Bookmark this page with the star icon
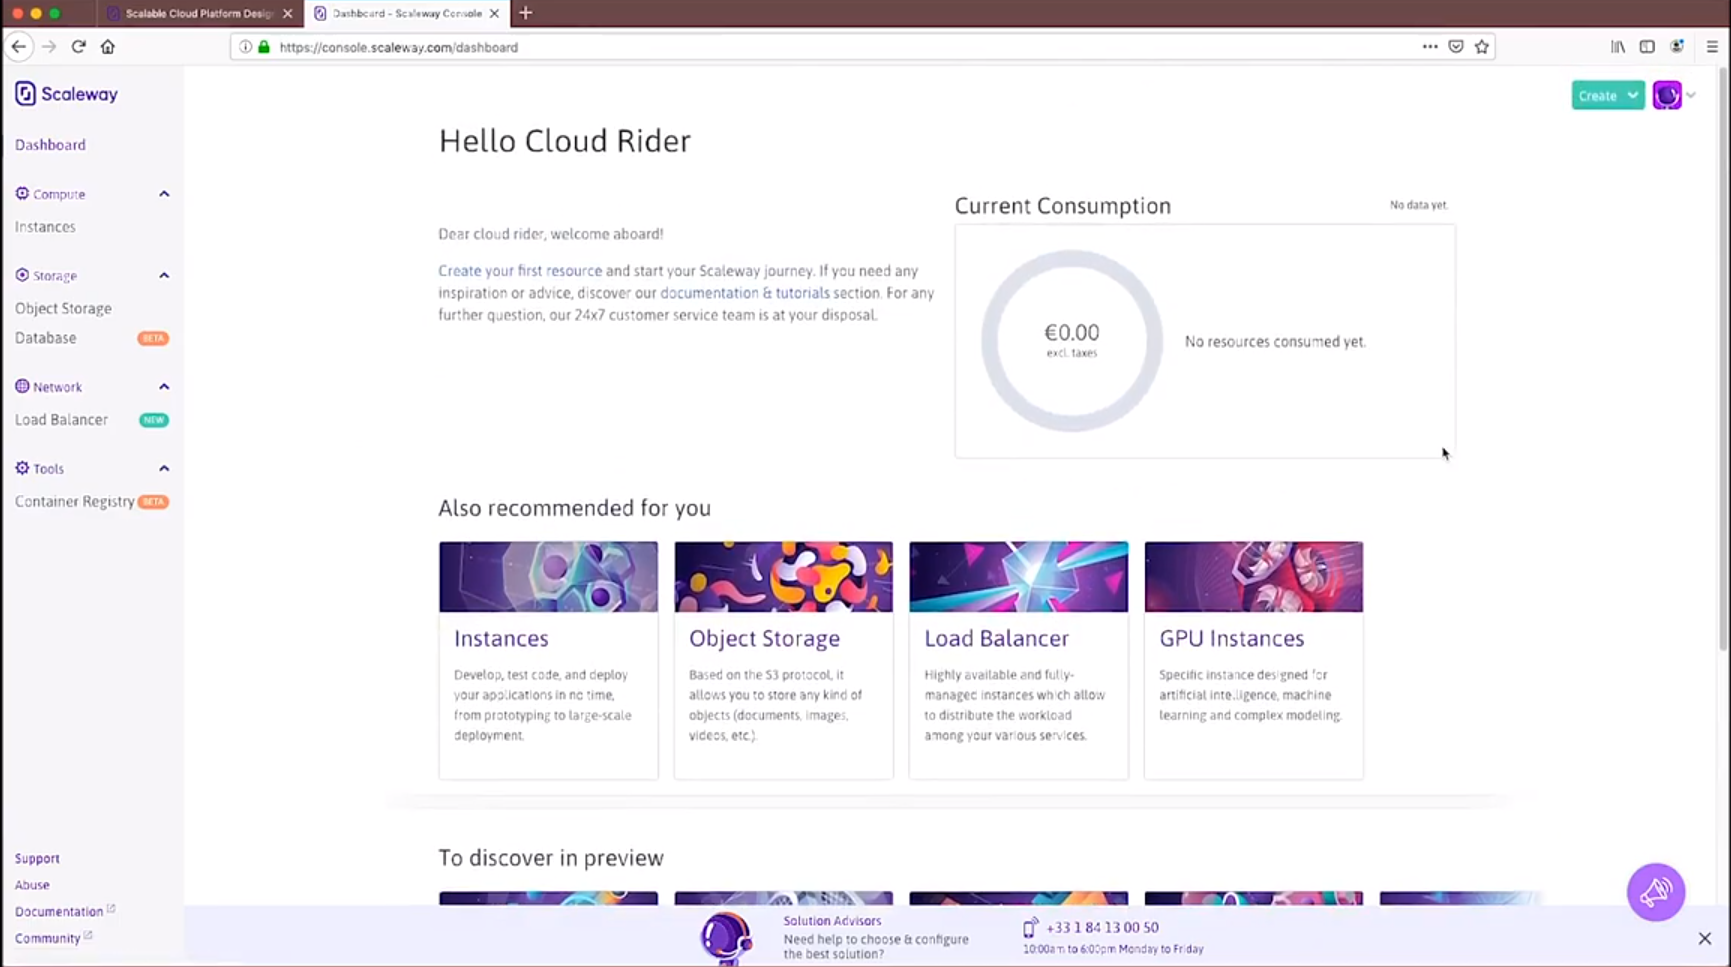The height and width of the screenshot is (967, 1731). pos(1482,47)
